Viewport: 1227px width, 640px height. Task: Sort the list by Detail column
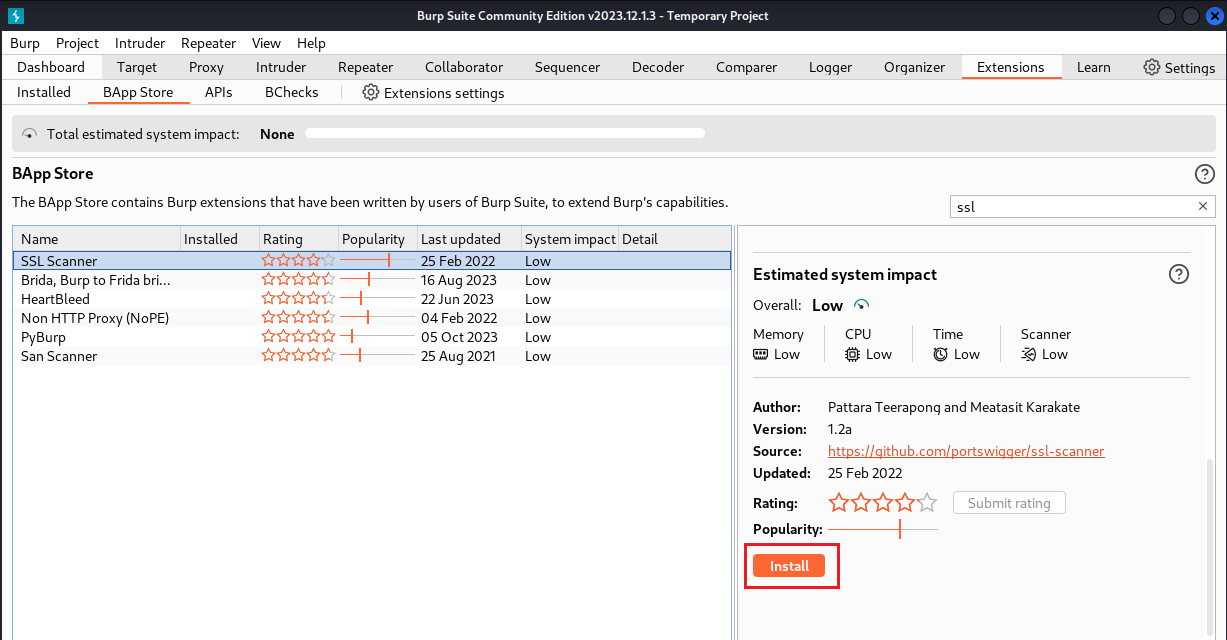coord(675,239)
